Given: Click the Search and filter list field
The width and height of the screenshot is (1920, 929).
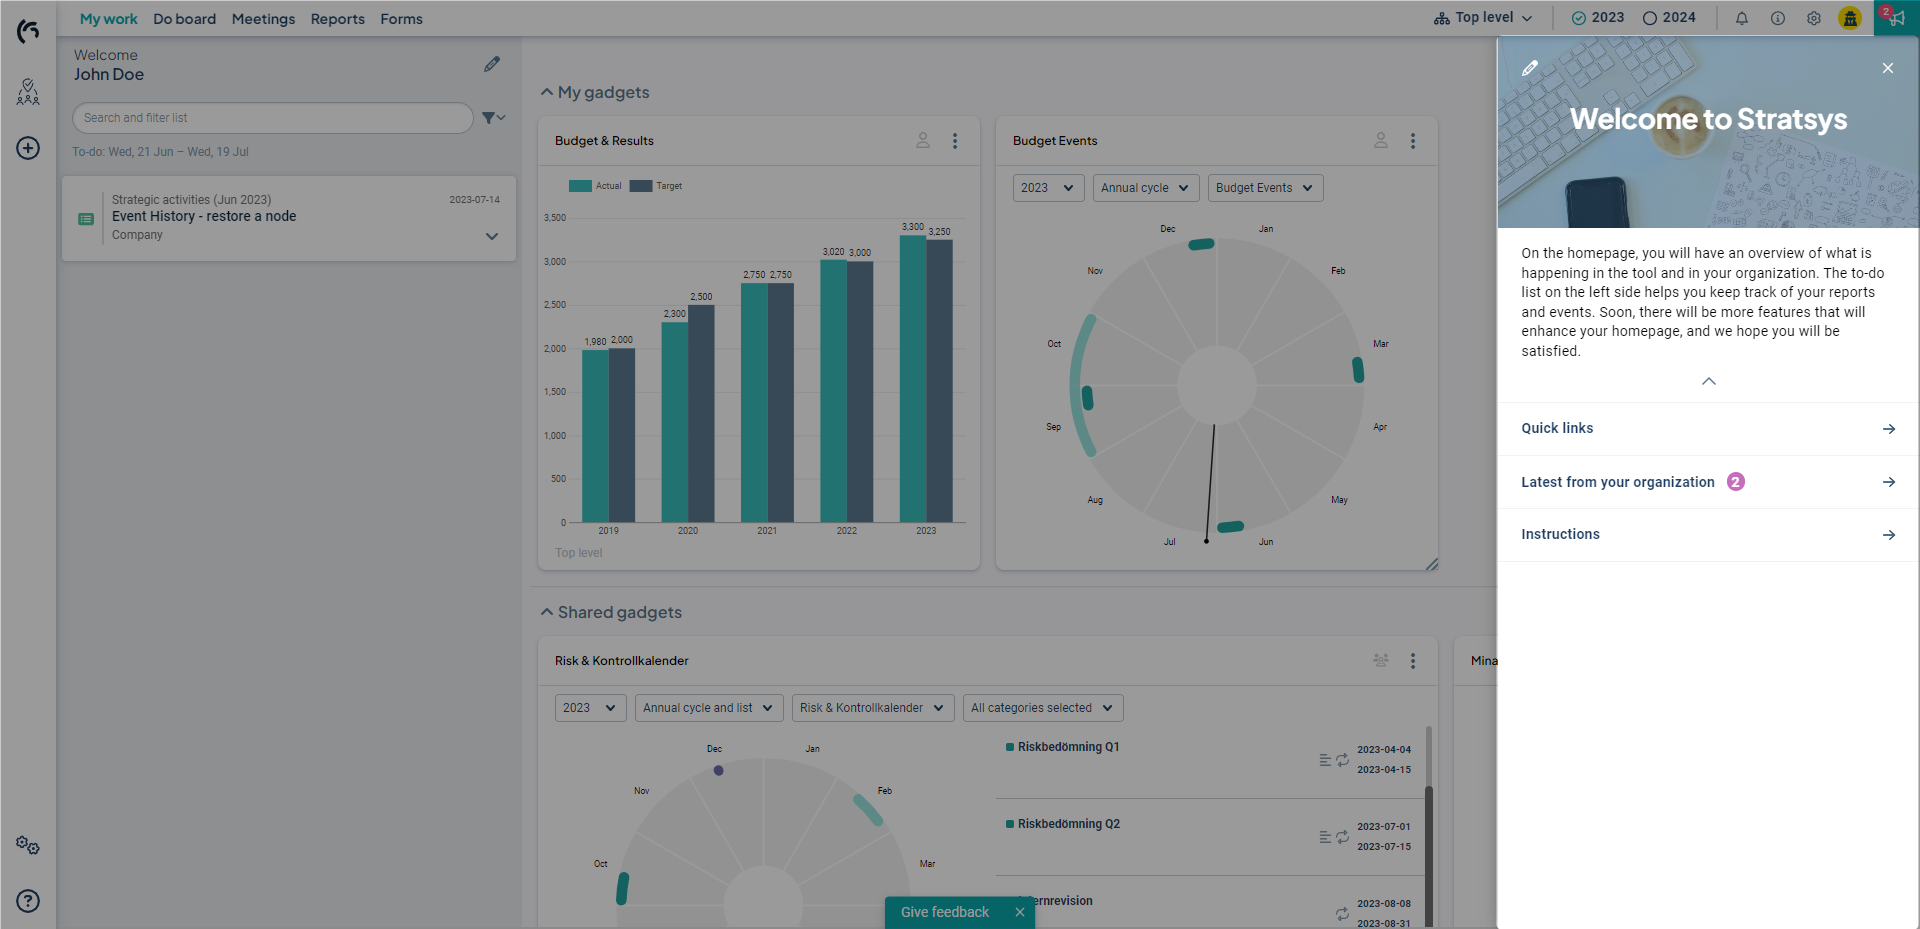Looking at the screenshot, I should 273,118.
